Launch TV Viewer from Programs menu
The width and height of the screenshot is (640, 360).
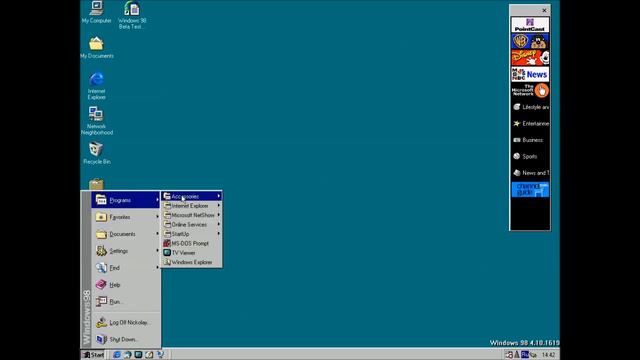[x=191, y=253]
